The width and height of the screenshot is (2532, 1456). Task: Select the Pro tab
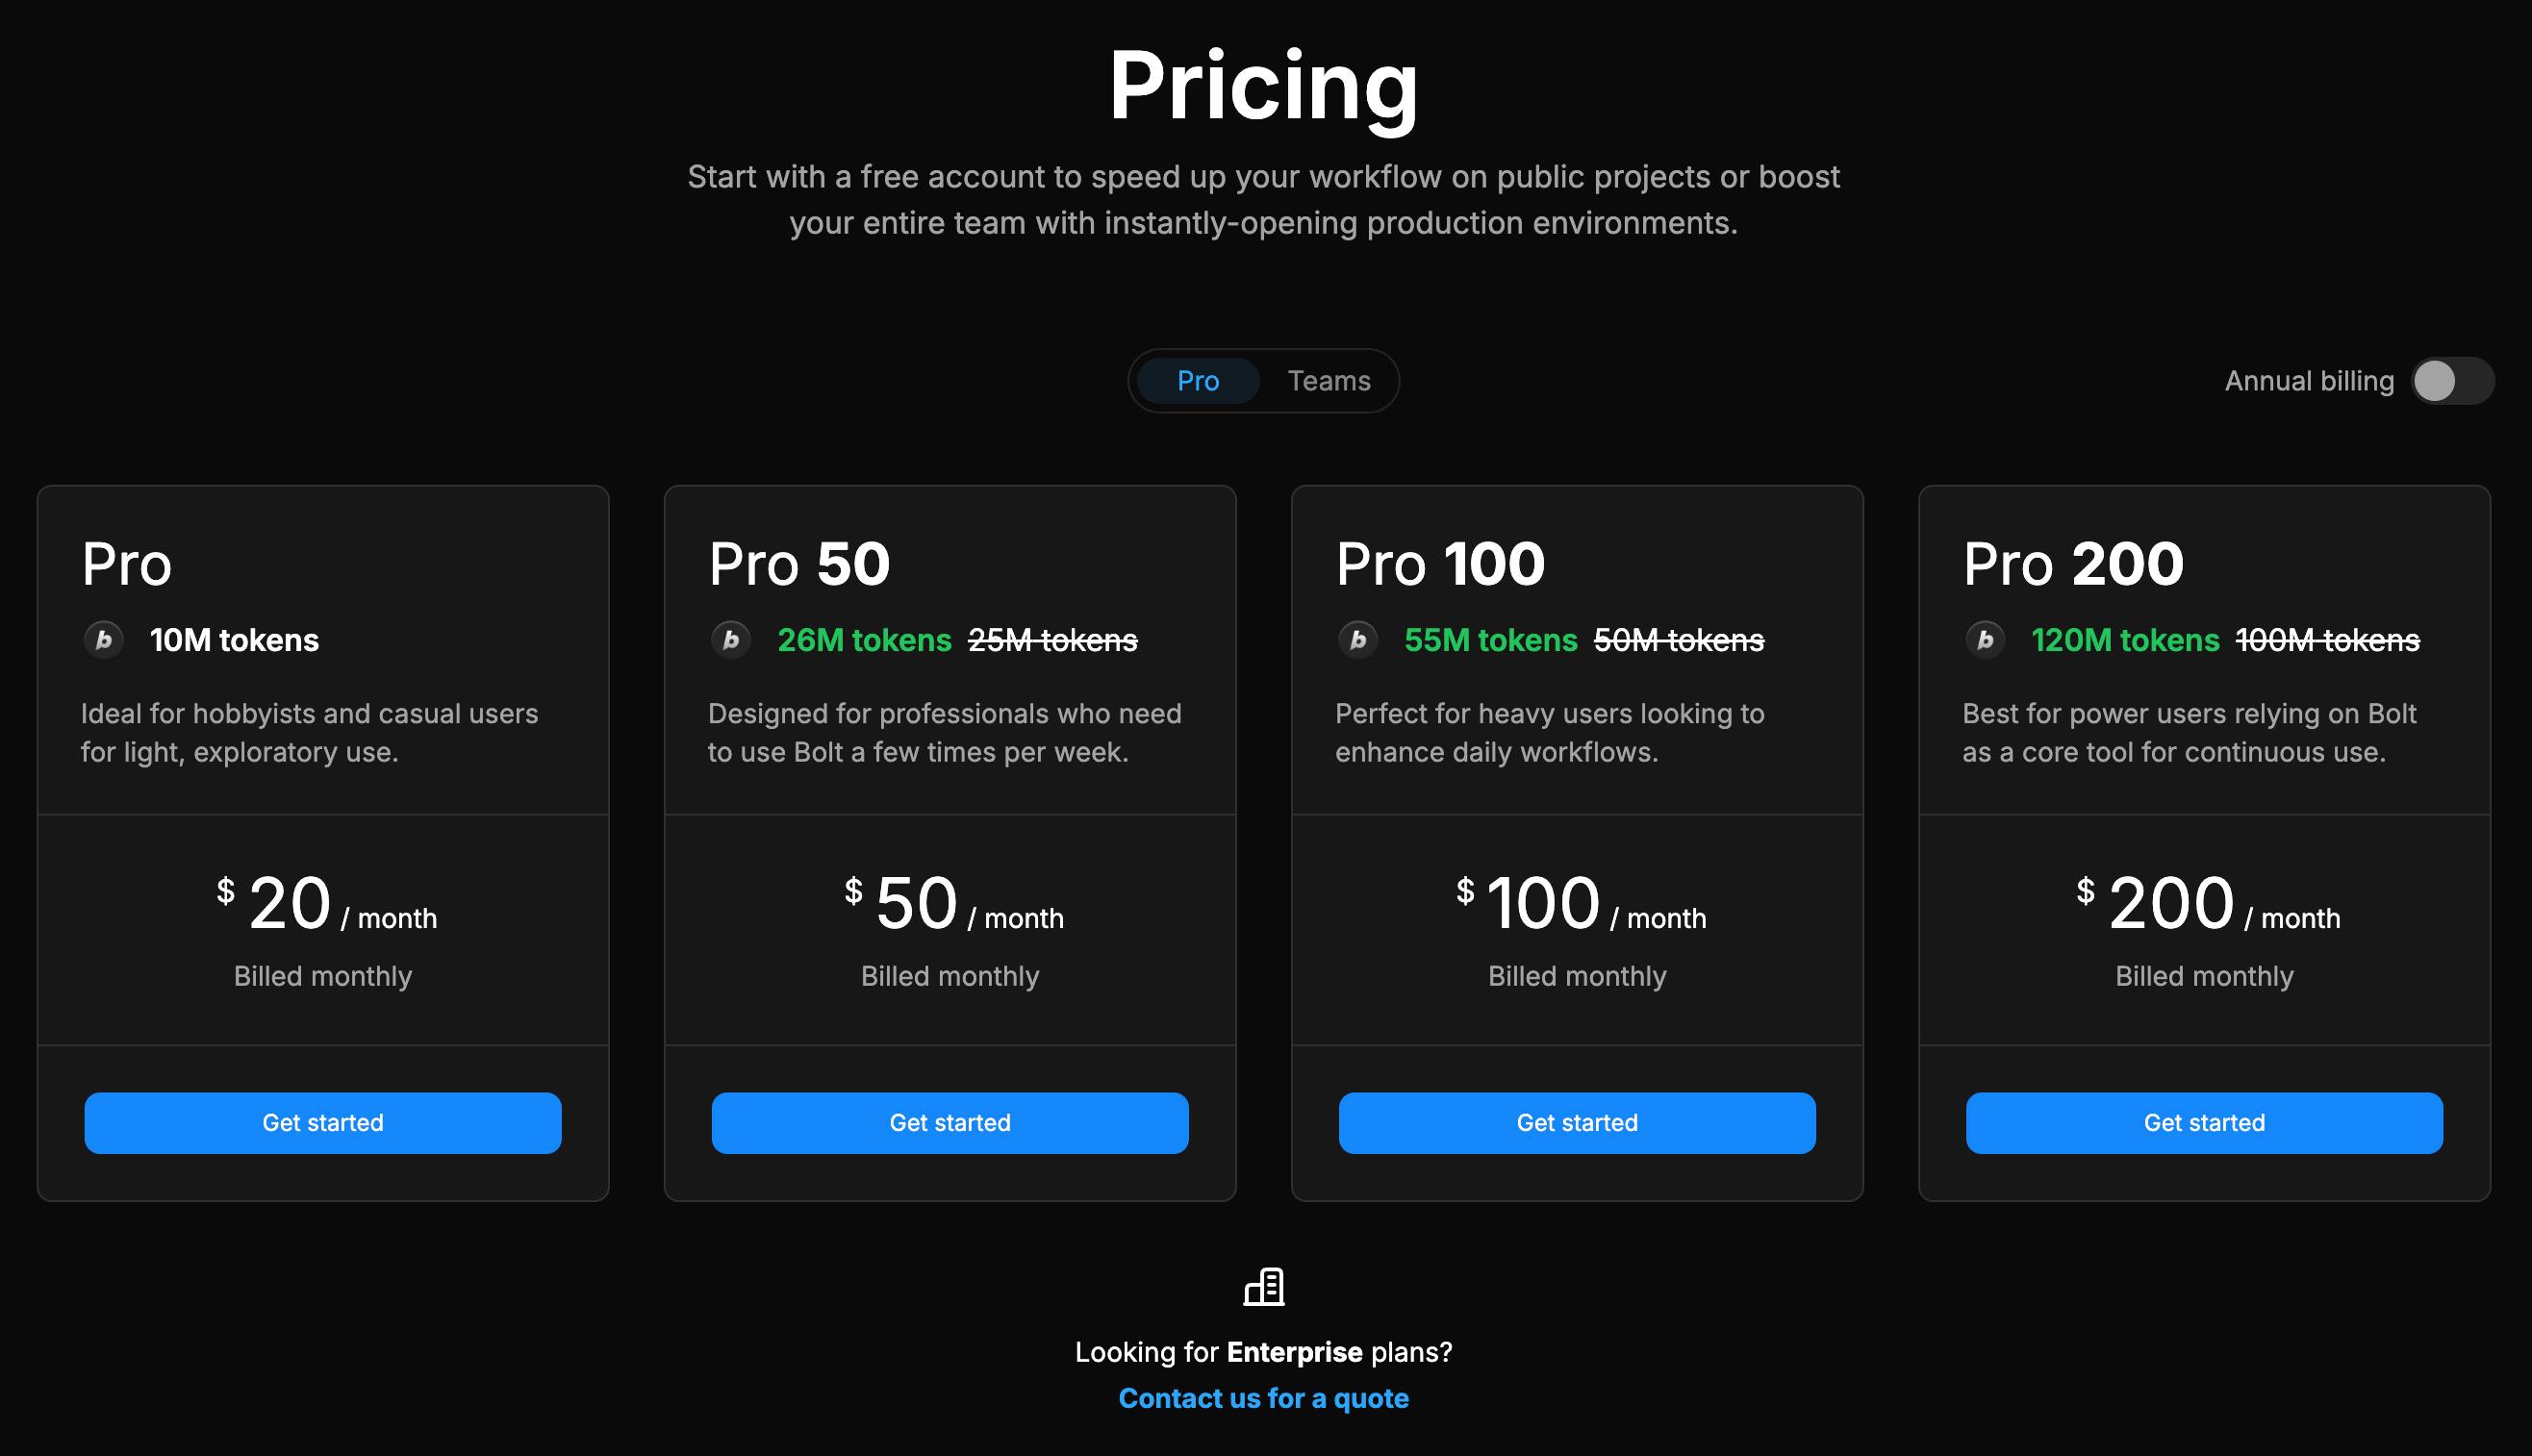point(1198,381)
